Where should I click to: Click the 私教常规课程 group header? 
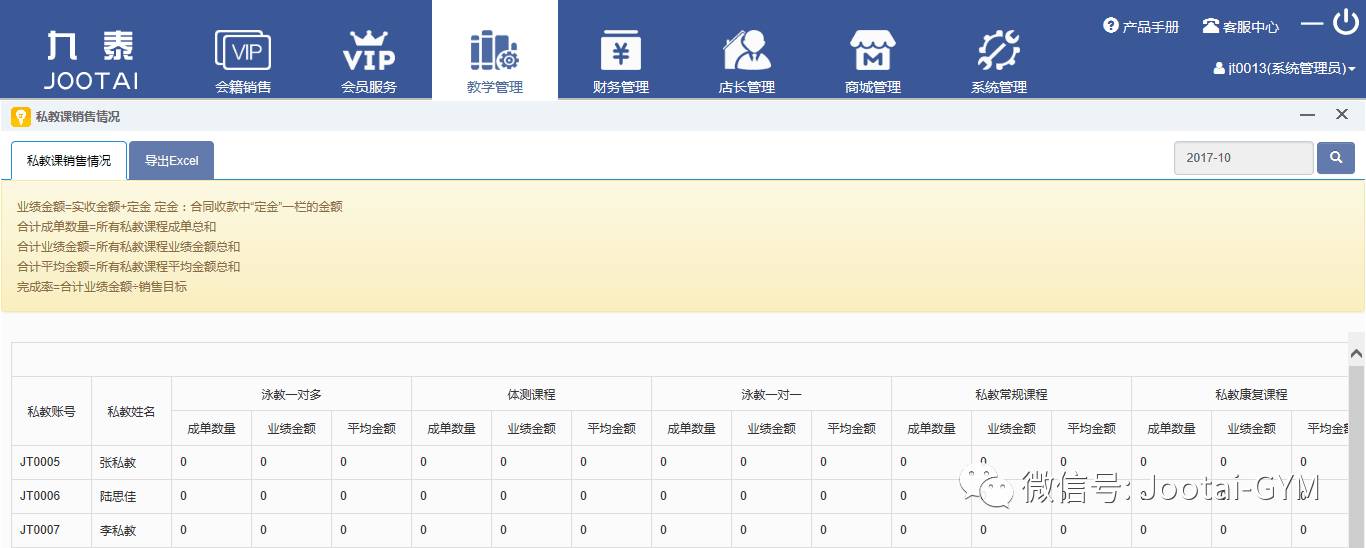(1011, 394)
